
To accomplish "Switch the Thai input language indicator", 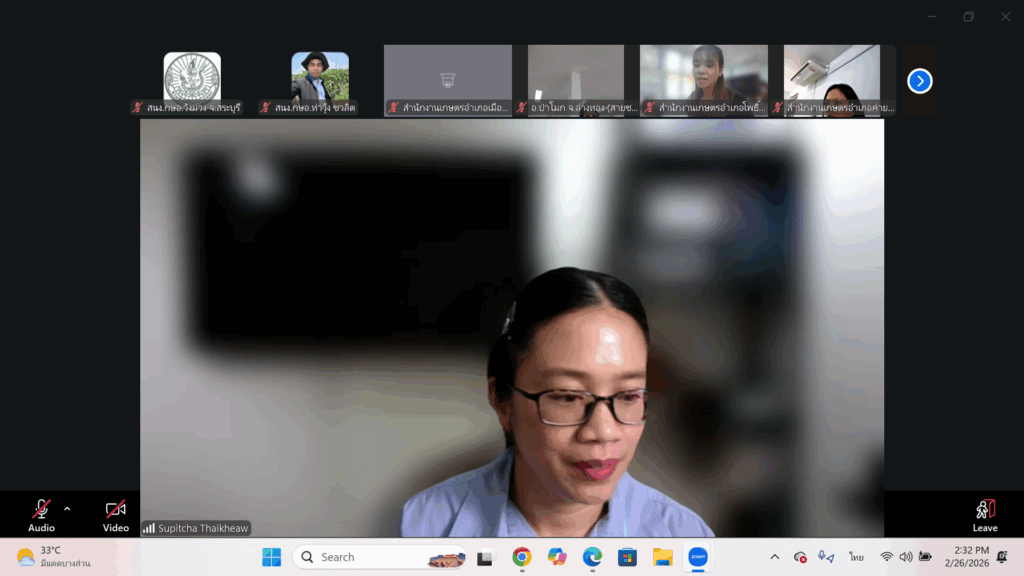I will [856, 557].
